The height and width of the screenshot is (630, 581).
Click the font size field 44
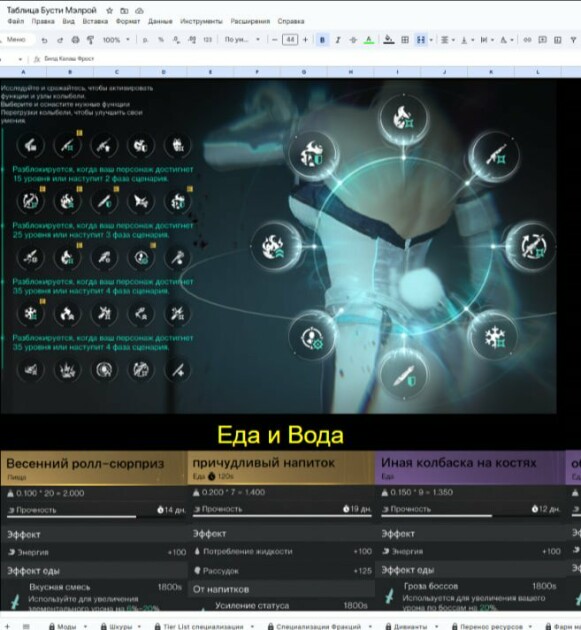pyautogui.click(x=290, y=40)
